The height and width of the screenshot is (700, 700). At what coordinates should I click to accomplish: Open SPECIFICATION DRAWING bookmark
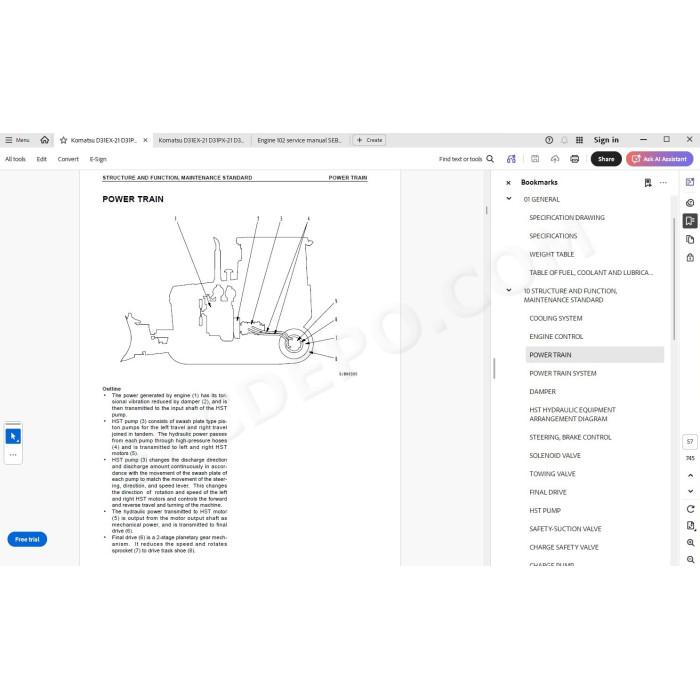[x=567, y=217]
